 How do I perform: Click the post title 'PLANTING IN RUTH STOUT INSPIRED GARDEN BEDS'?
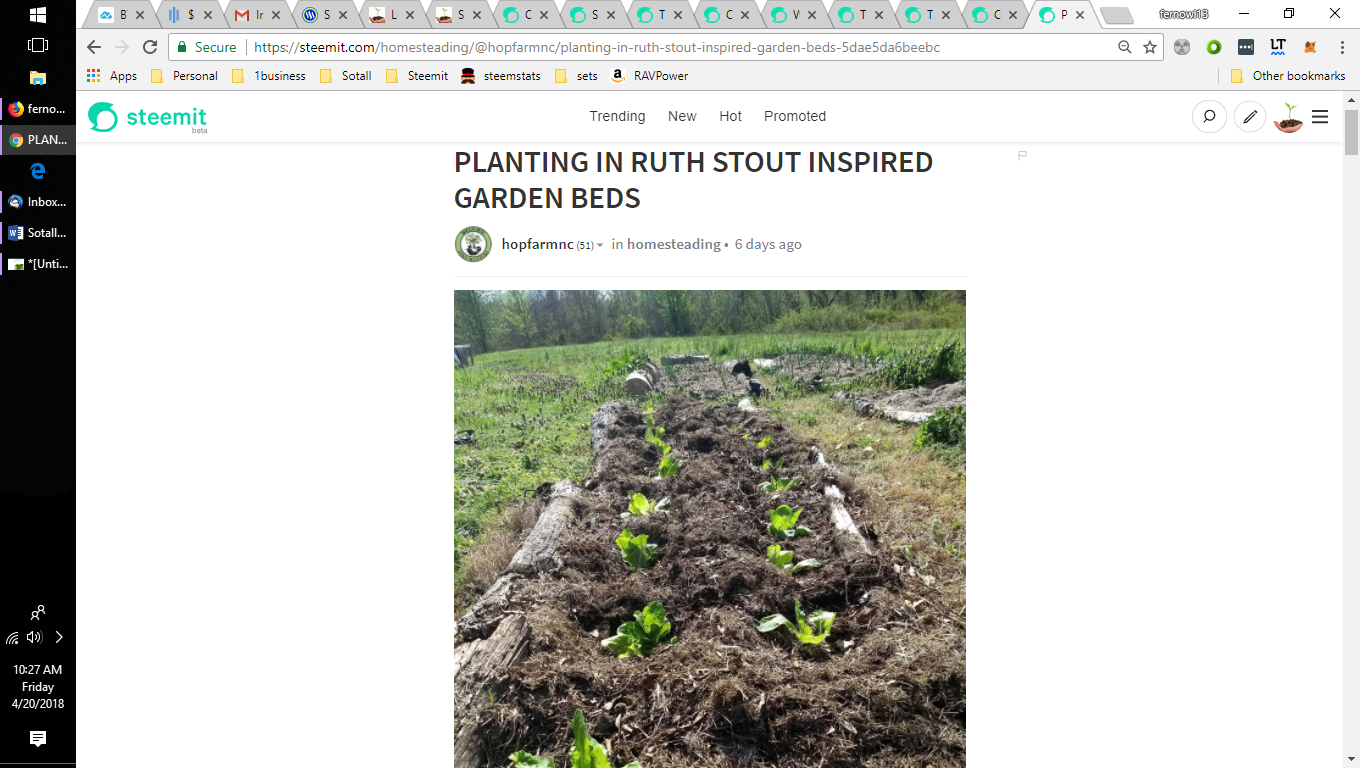pyautogui.click(x=693, y=180)
